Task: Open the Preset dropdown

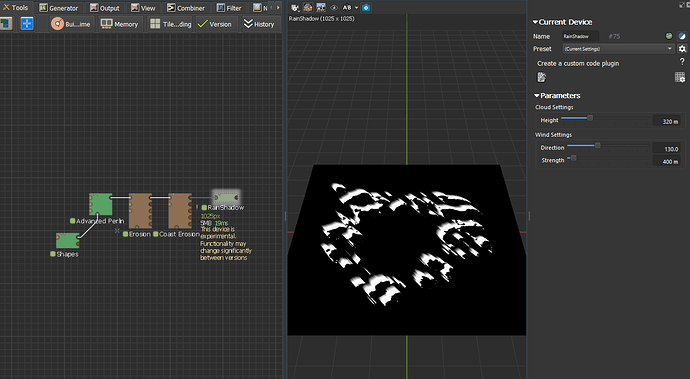Action: [x=618, y=49]
